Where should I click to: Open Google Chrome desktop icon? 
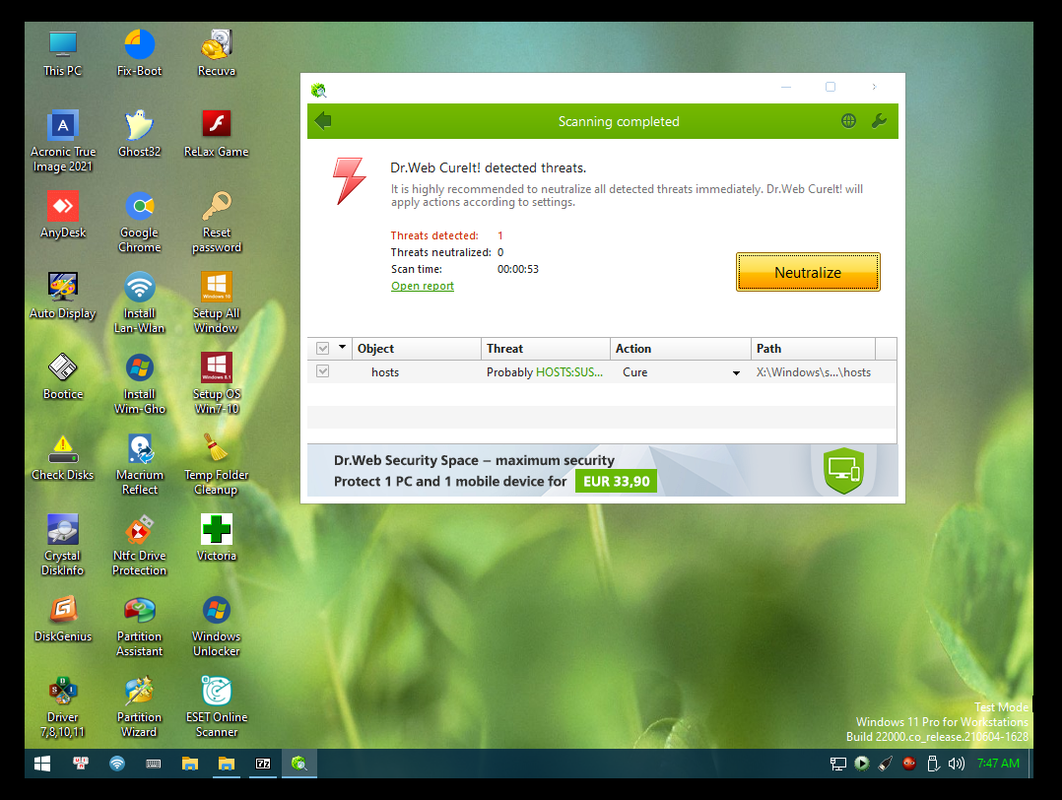tap(140, 222)
